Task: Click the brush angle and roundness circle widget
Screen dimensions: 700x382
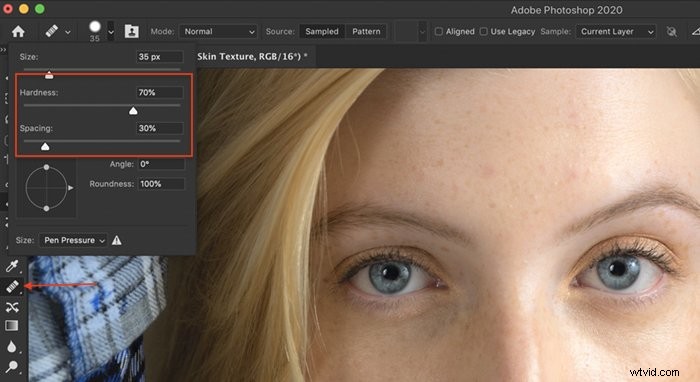Action: (x=46, y=188)
